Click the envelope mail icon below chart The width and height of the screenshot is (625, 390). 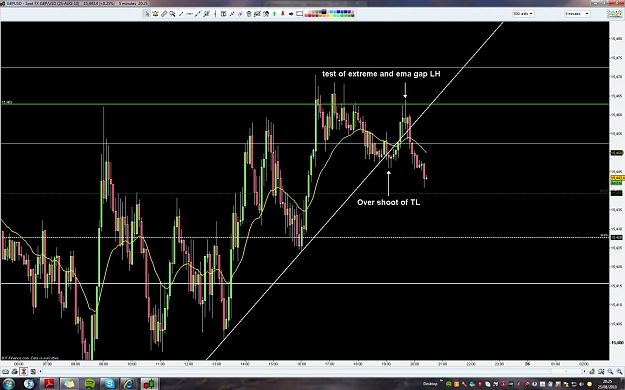6,372
